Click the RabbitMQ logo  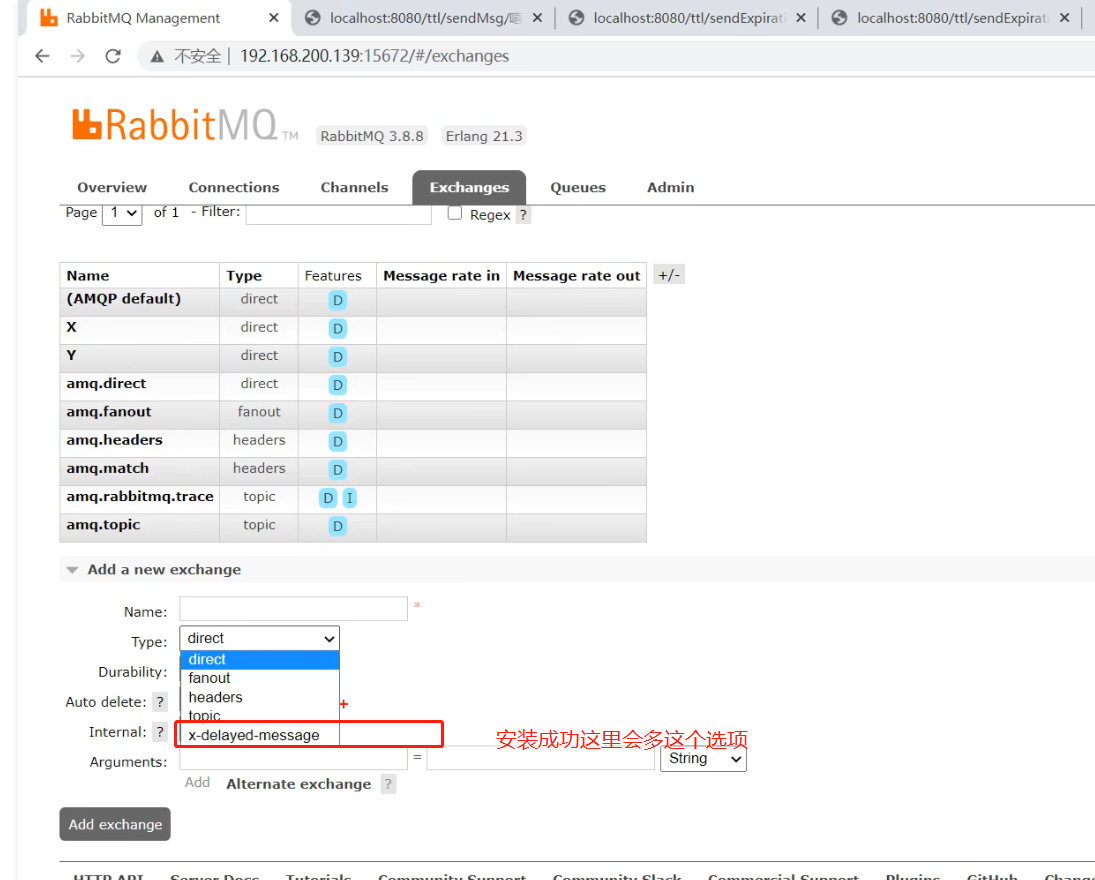point(185,126)
